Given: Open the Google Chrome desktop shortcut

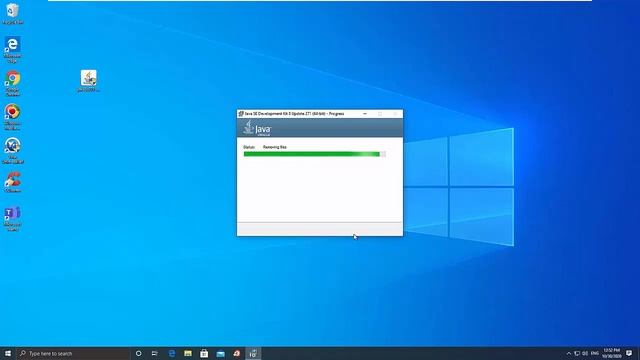Looking at the screenshot, I should coord(12,83).
